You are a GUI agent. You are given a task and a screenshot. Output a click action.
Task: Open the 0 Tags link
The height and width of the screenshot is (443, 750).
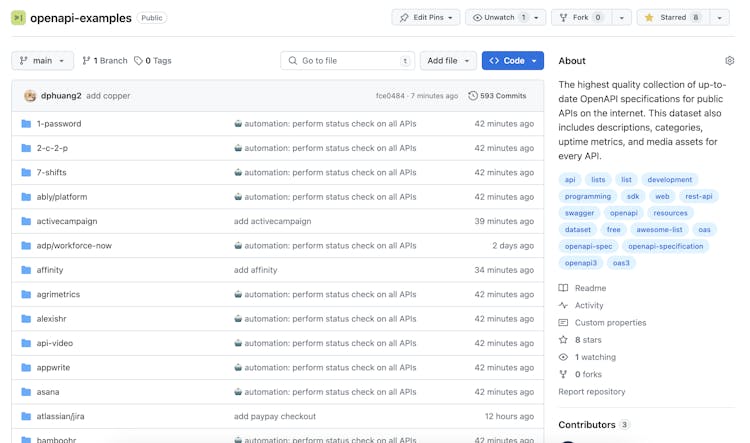[x=153, y=61]
